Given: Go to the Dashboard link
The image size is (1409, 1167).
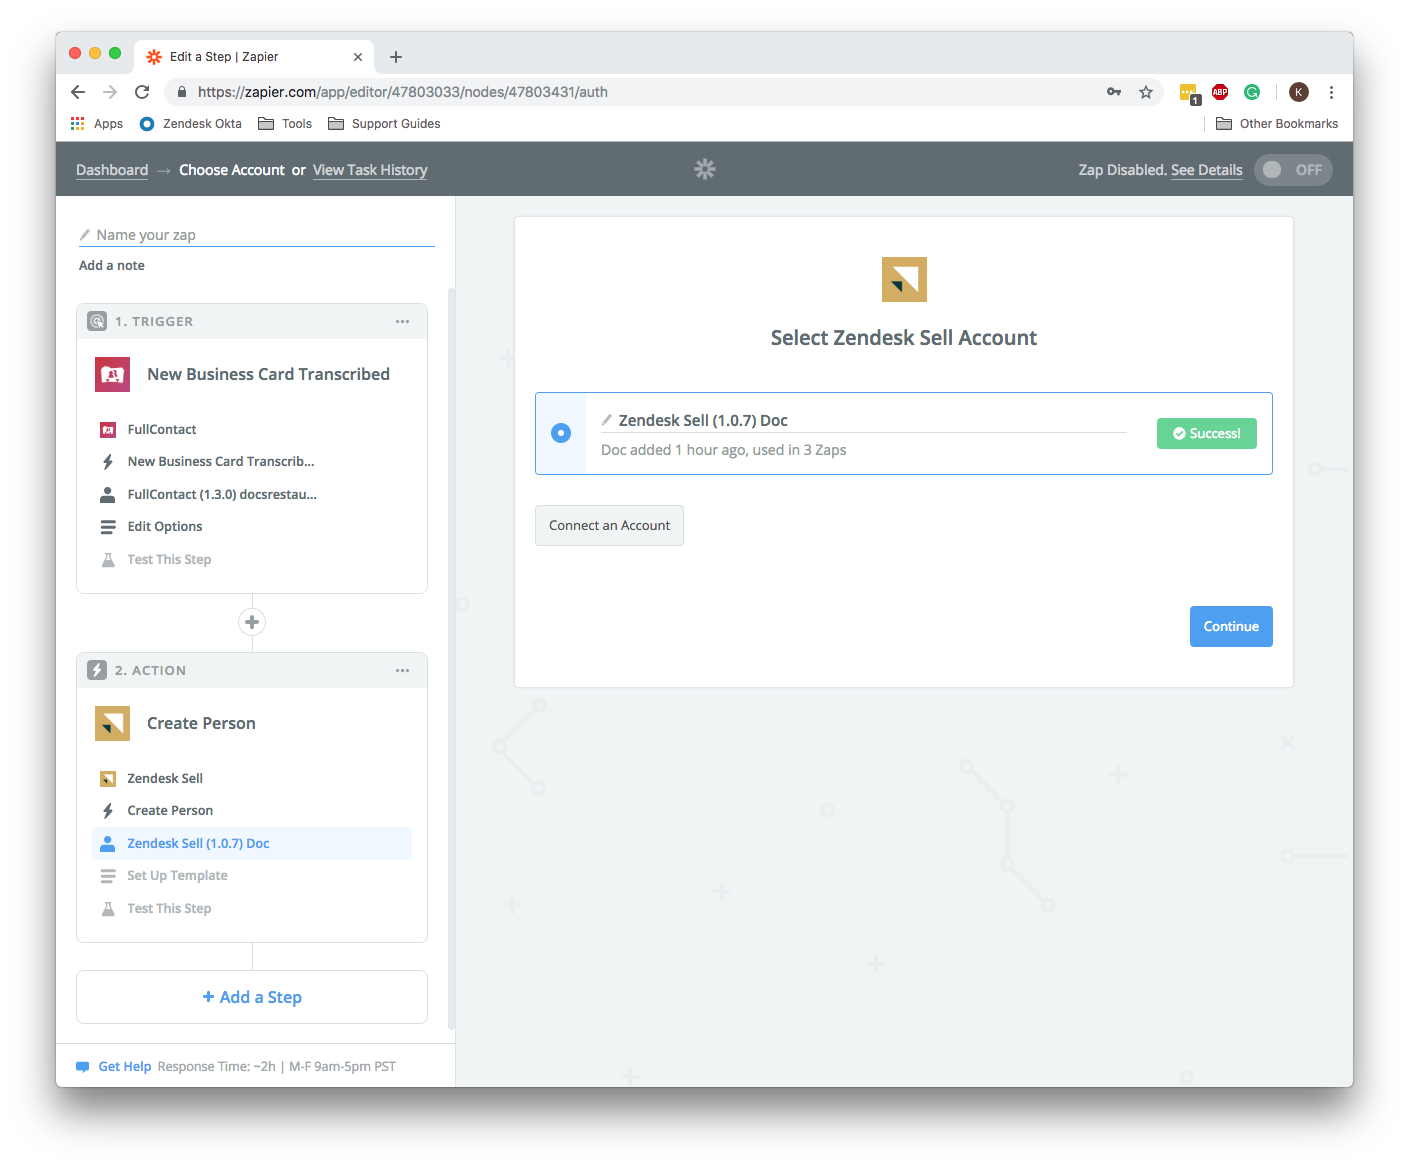Looking at the screenshot, I should pos(112,170).
